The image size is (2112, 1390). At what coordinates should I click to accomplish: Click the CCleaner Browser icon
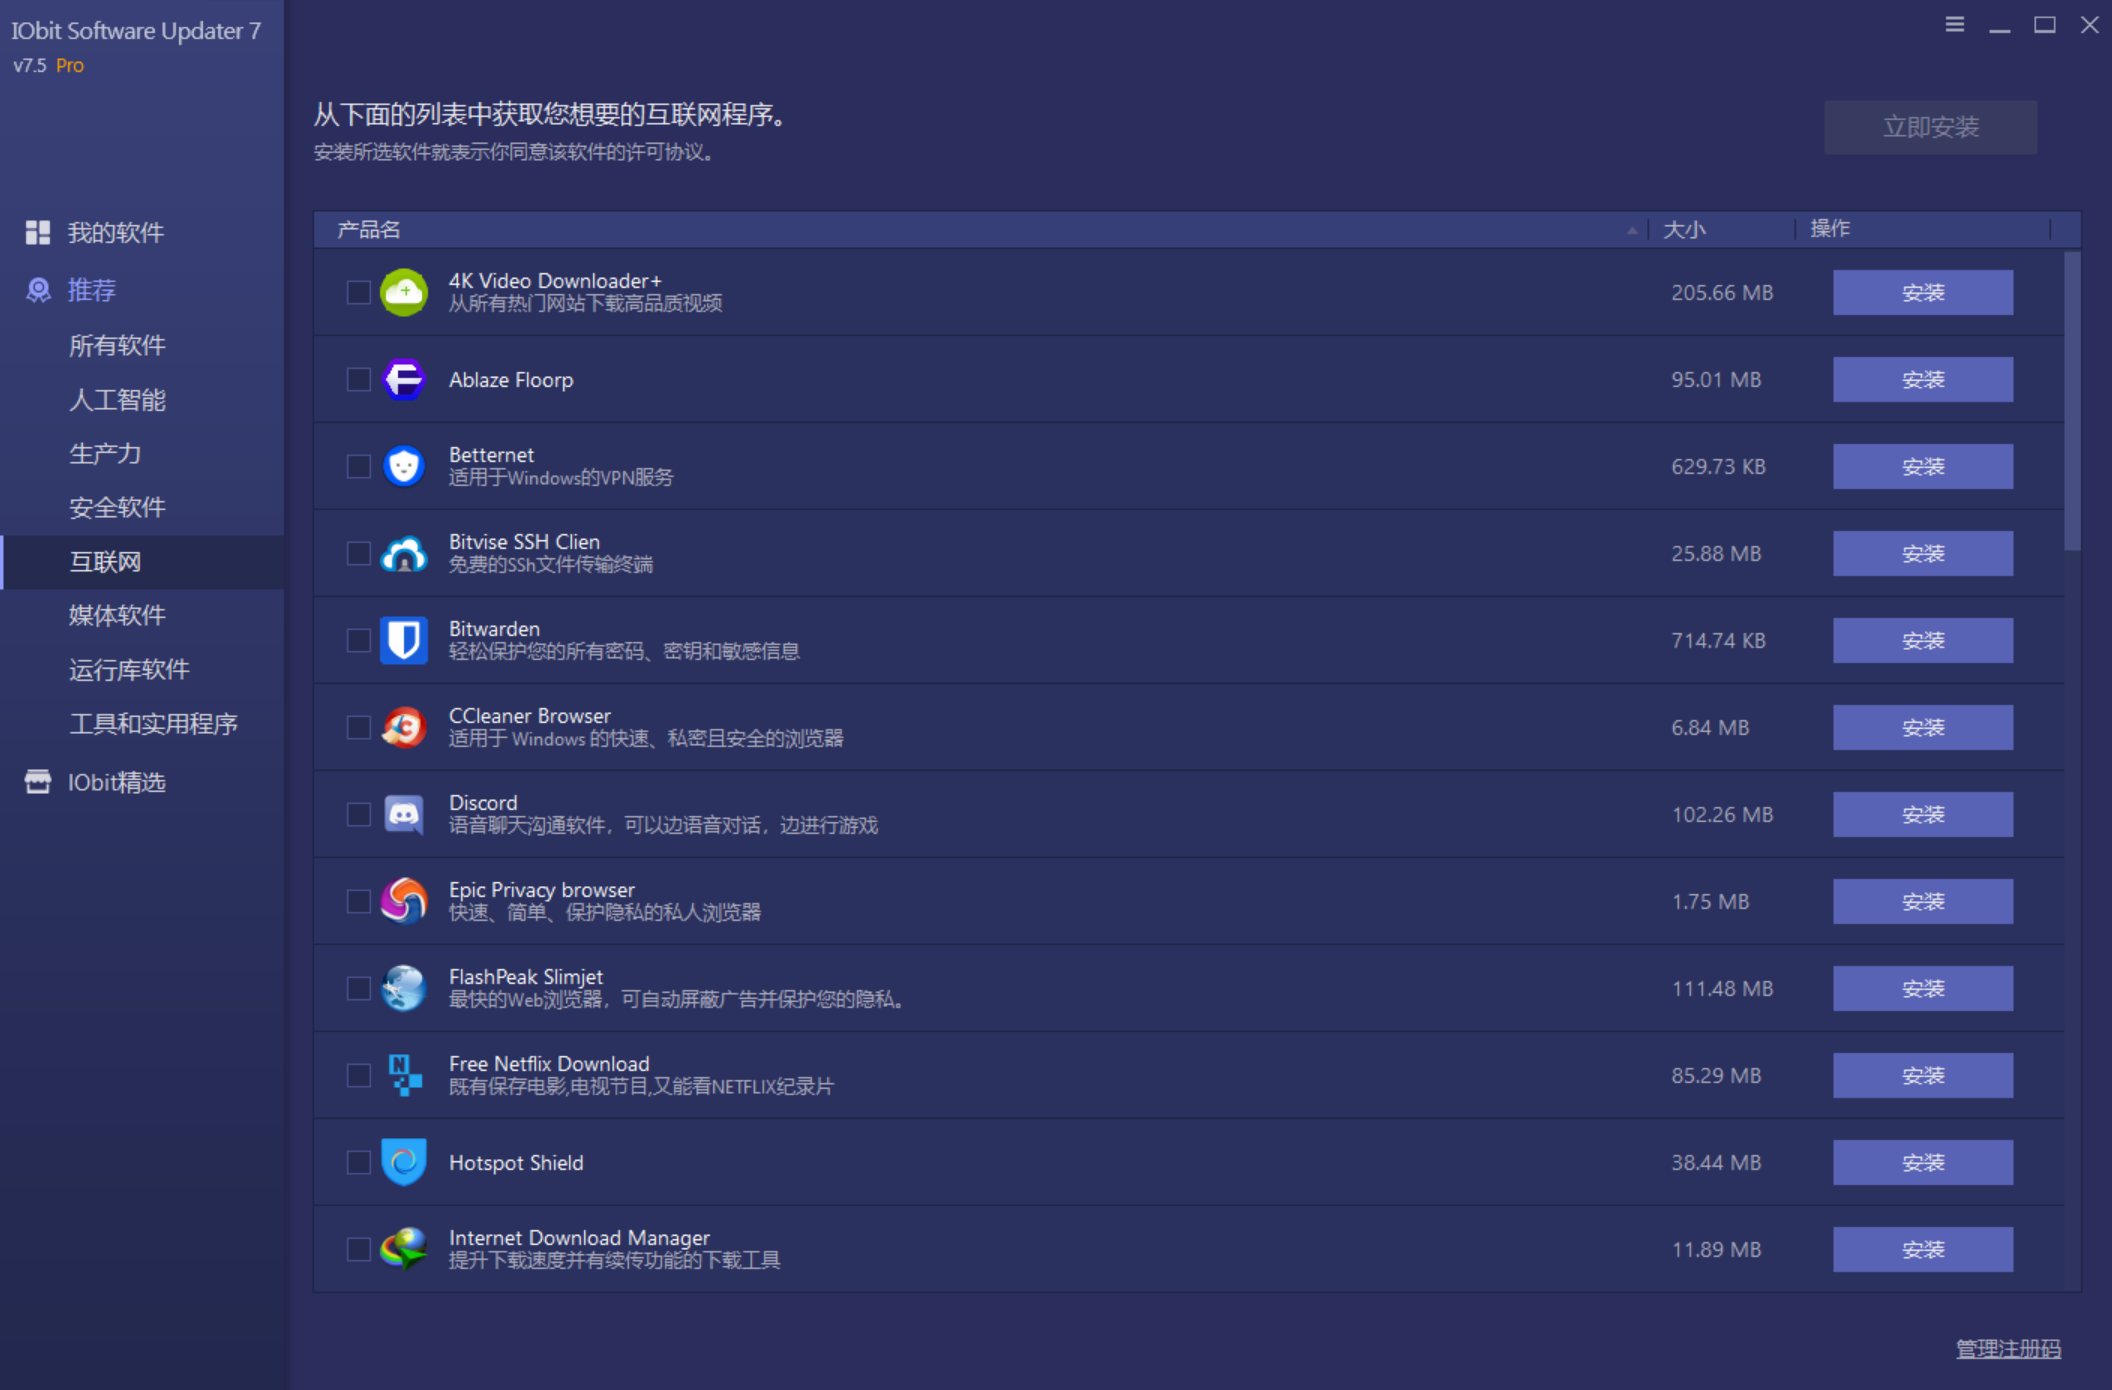pyautogui.click(x=404, y=727)
